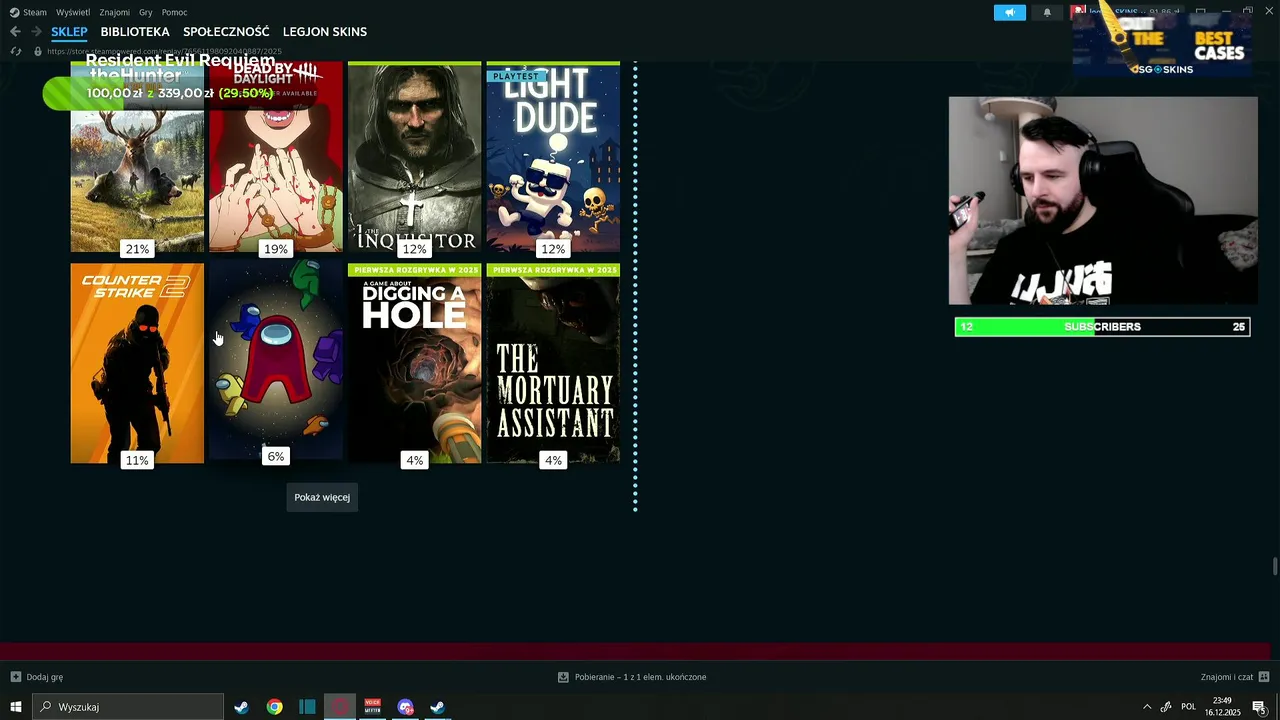Viewport: 1280px width, 720px height.
Task: Click the pen tray icon beside POL
Action: pyautogui.click(x=1166, y=707)
